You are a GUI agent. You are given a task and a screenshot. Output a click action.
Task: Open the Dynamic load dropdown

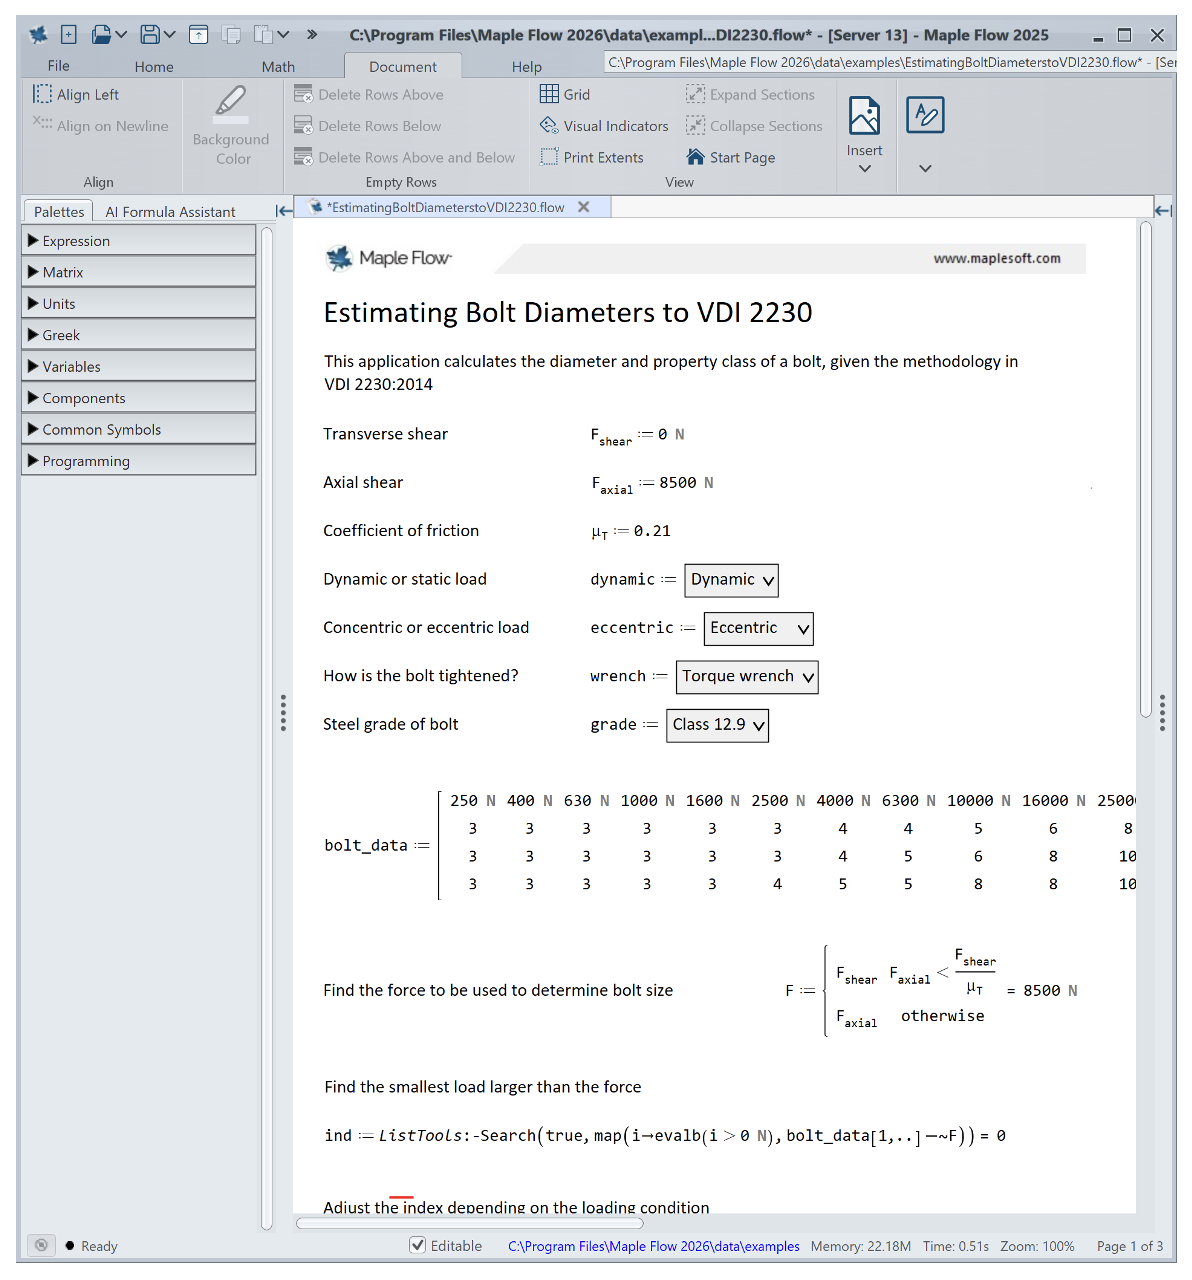click(731, 580)
